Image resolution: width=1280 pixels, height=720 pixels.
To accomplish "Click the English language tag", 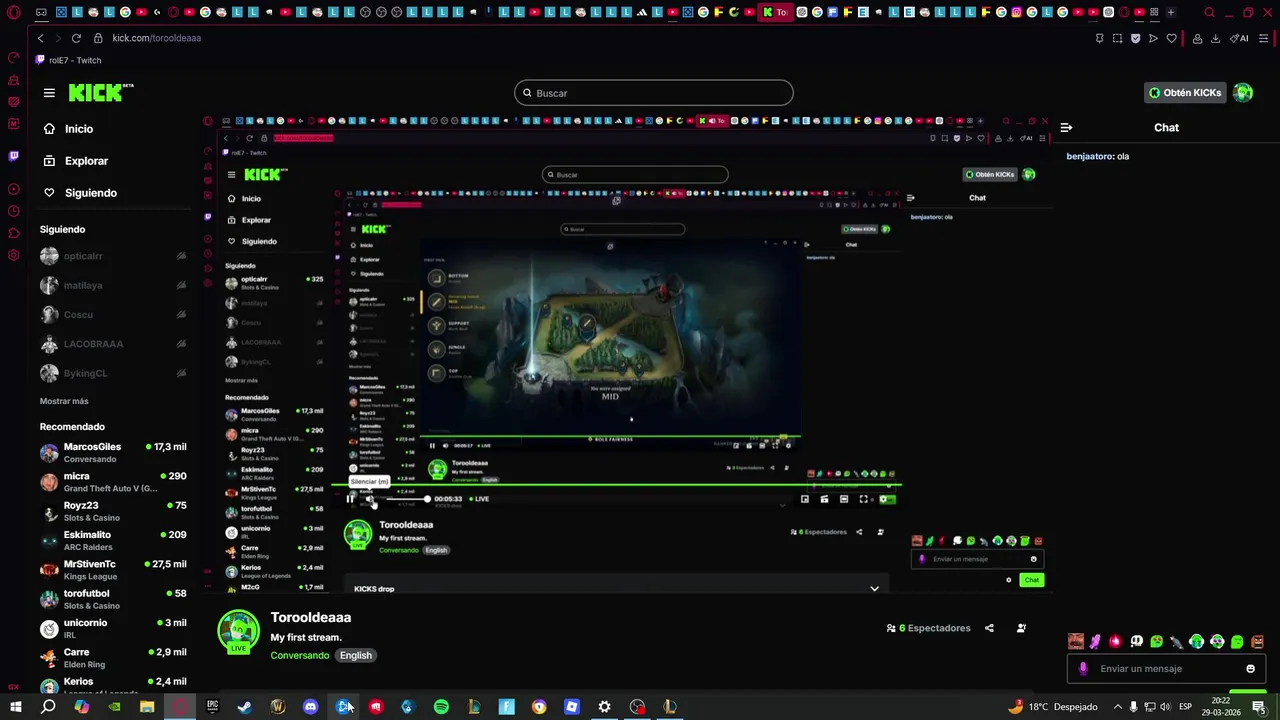I will pos(355,656).
